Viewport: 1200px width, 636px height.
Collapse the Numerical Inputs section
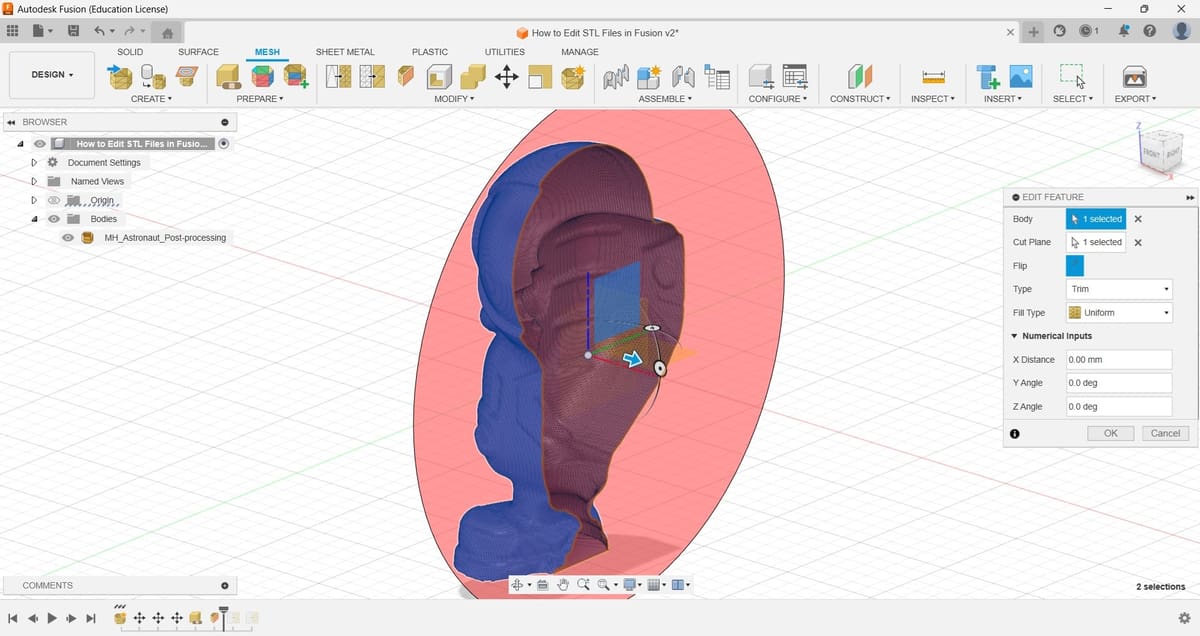(x=1015, y=336)
